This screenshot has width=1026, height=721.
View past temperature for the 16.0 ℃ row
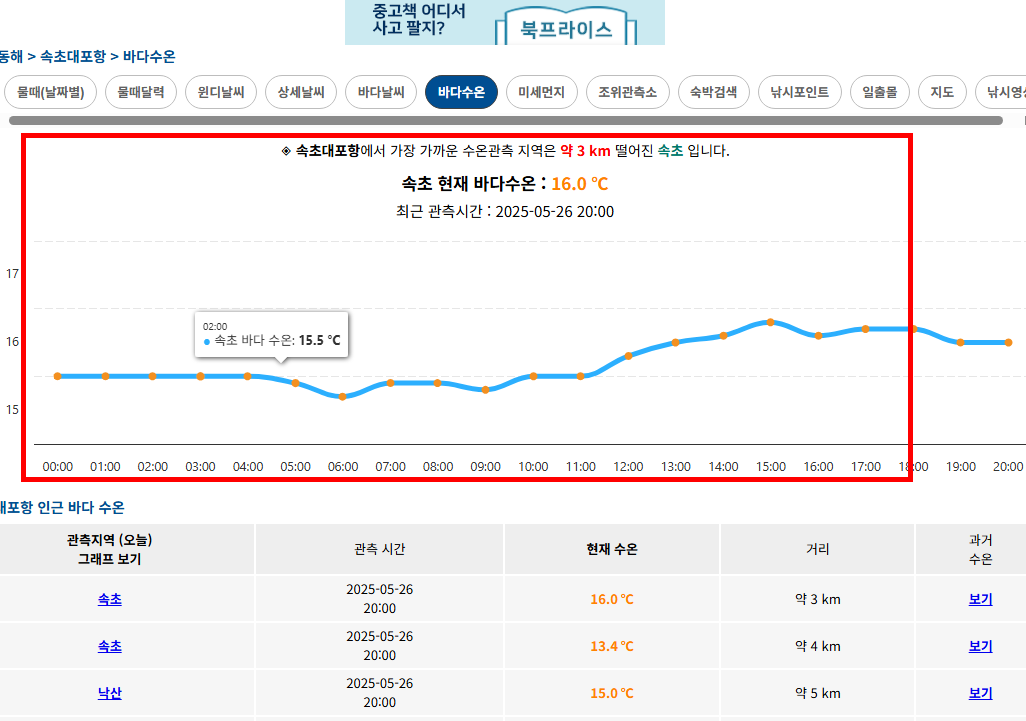click(980, 599)
